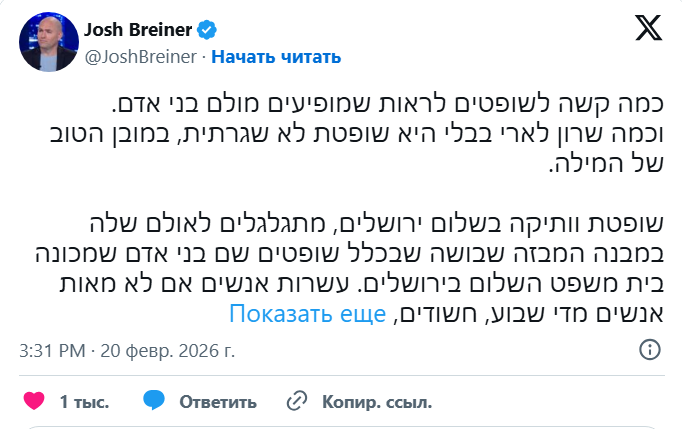Viewport: 682px width, 429px height.
Task: Click the reply speech bubble icon
Action: point(152,402)
